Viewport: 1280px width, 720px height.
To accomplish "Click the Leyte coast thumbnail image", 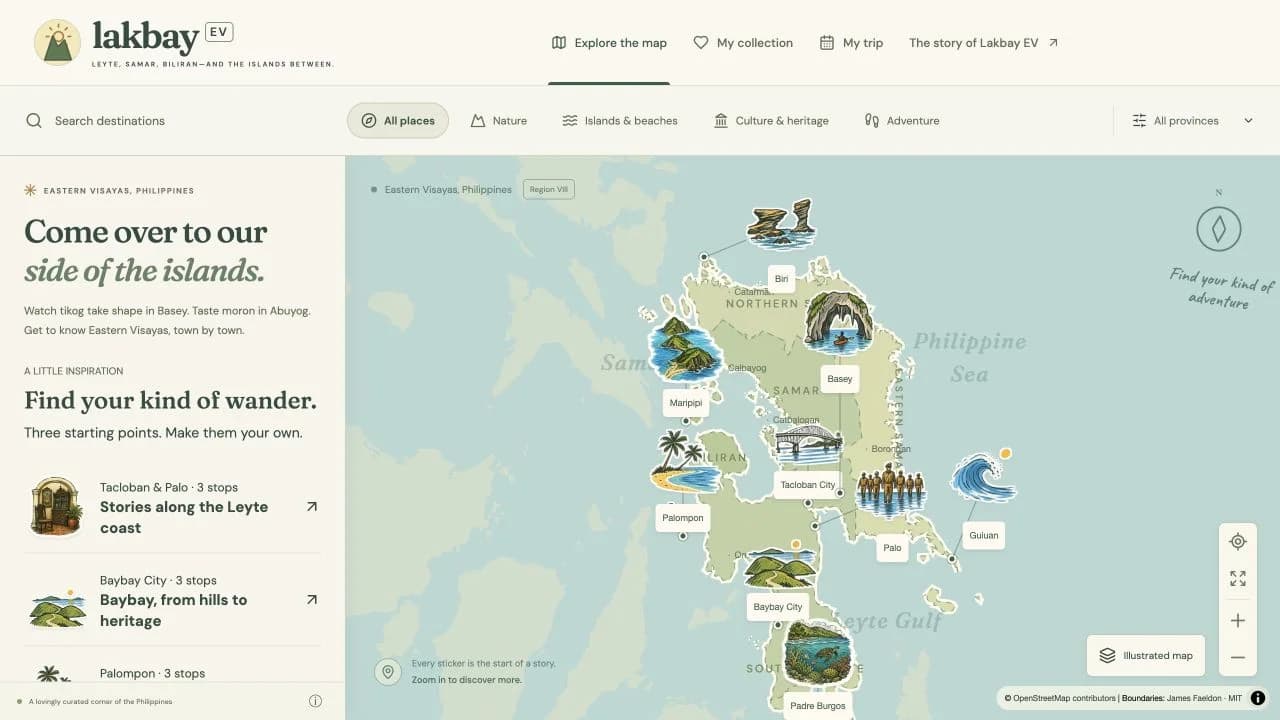I will (x=55, y=506).
